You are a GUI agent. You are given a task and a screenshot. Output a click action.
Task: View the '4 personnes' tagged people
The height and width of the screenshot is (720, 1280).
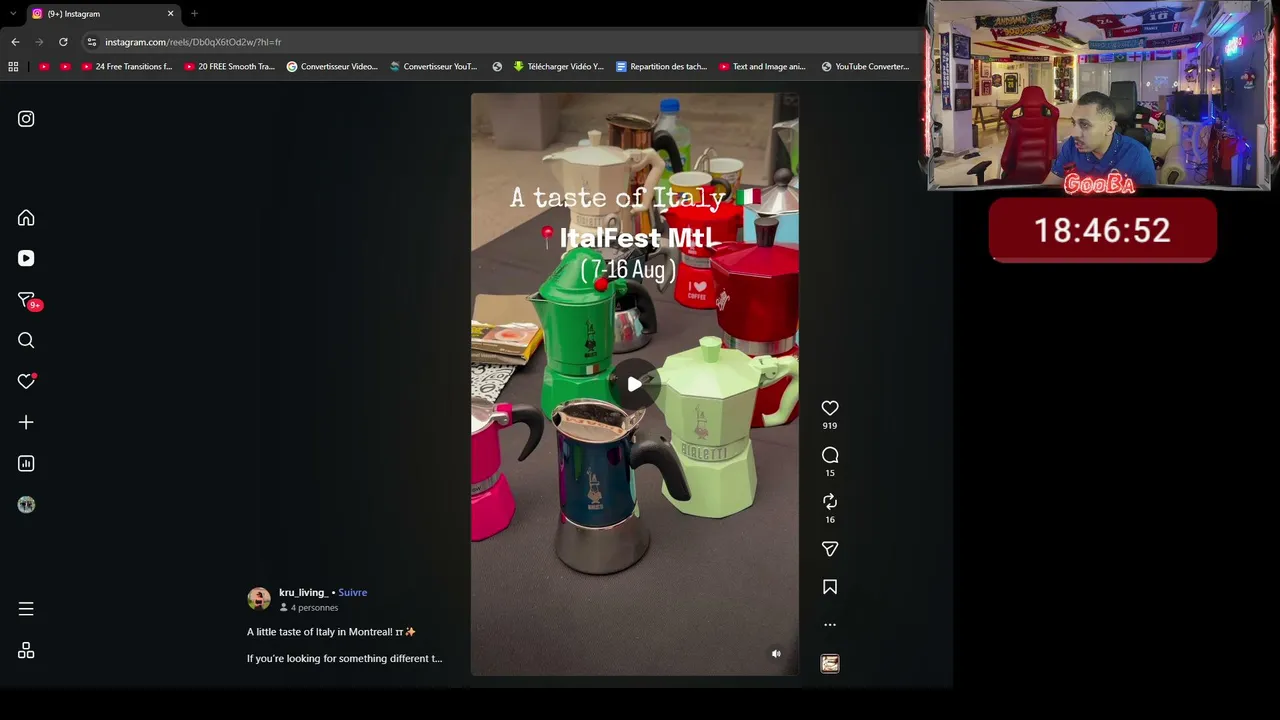(309, 608)
